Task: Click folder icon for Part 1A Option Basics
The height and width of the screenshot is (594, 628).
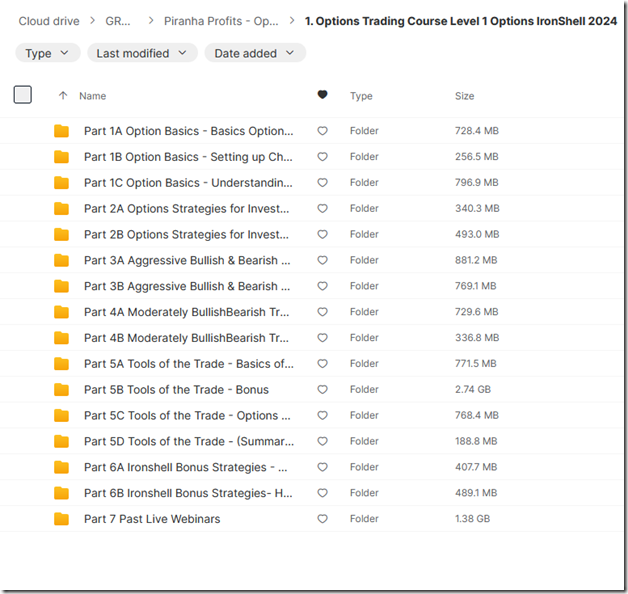Action: (x=62, y=131)
